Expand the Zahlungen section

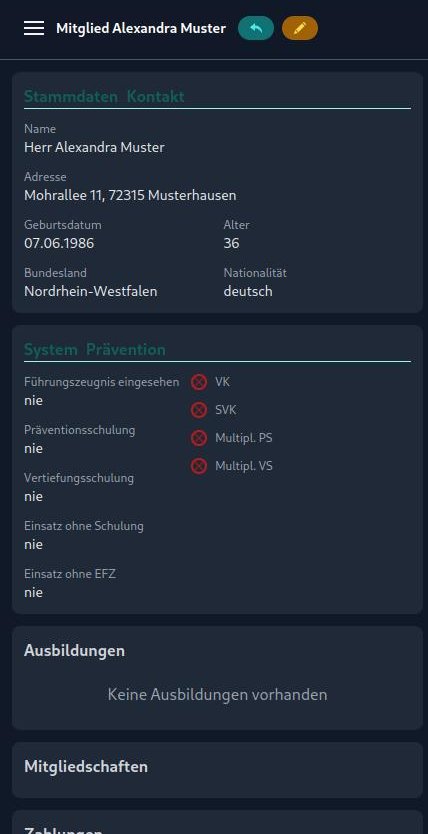pos(63,830)
